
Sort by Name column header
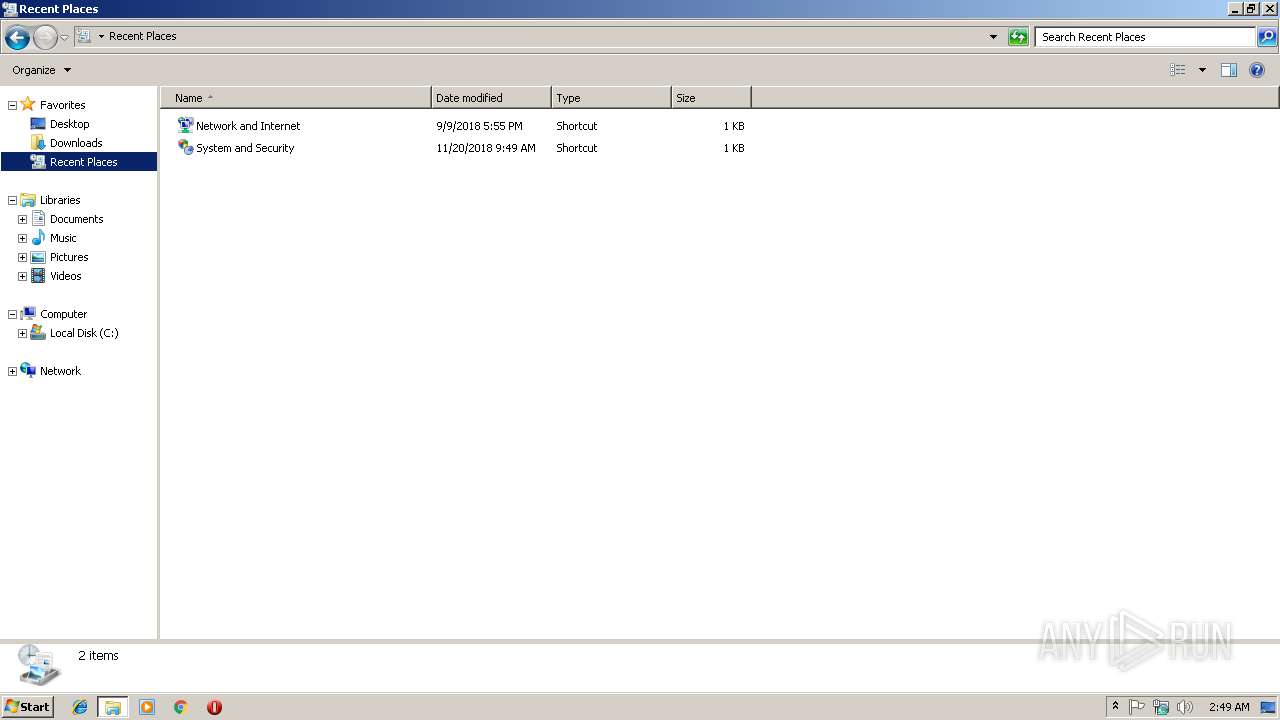(296, 98)
